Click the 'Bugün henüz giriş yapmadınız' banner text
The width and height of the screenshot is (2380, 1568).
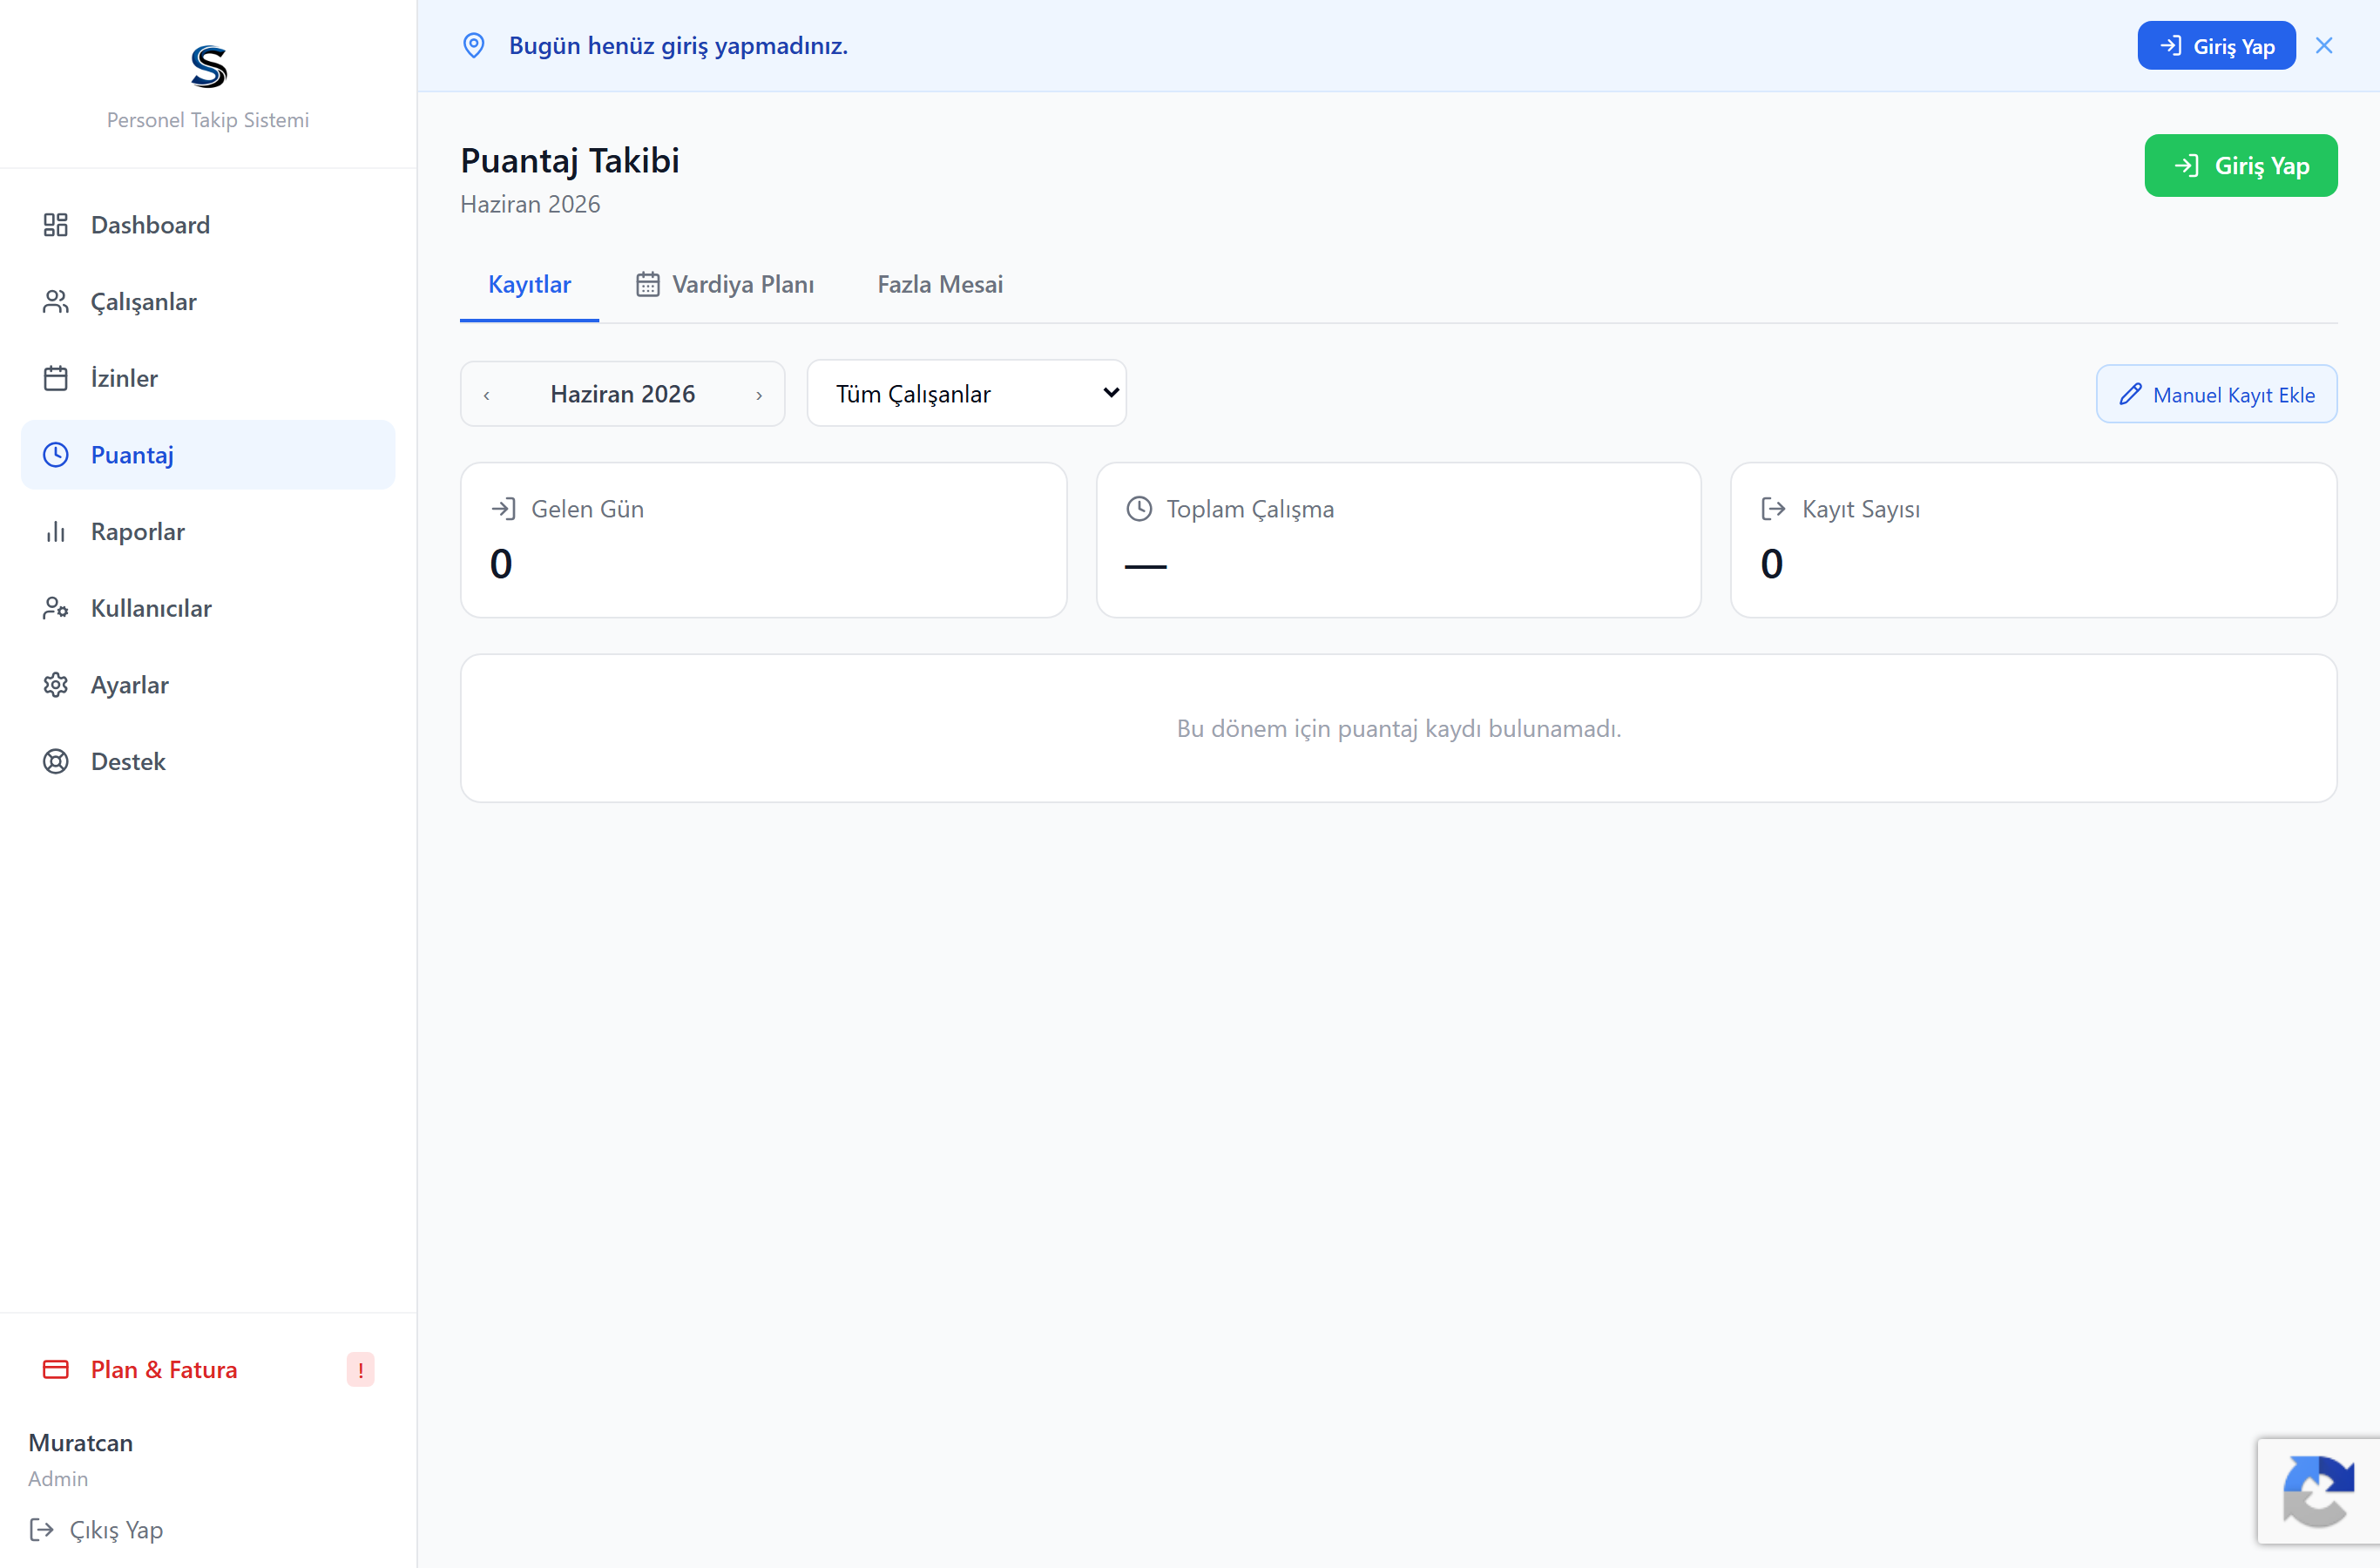(678, 46)
